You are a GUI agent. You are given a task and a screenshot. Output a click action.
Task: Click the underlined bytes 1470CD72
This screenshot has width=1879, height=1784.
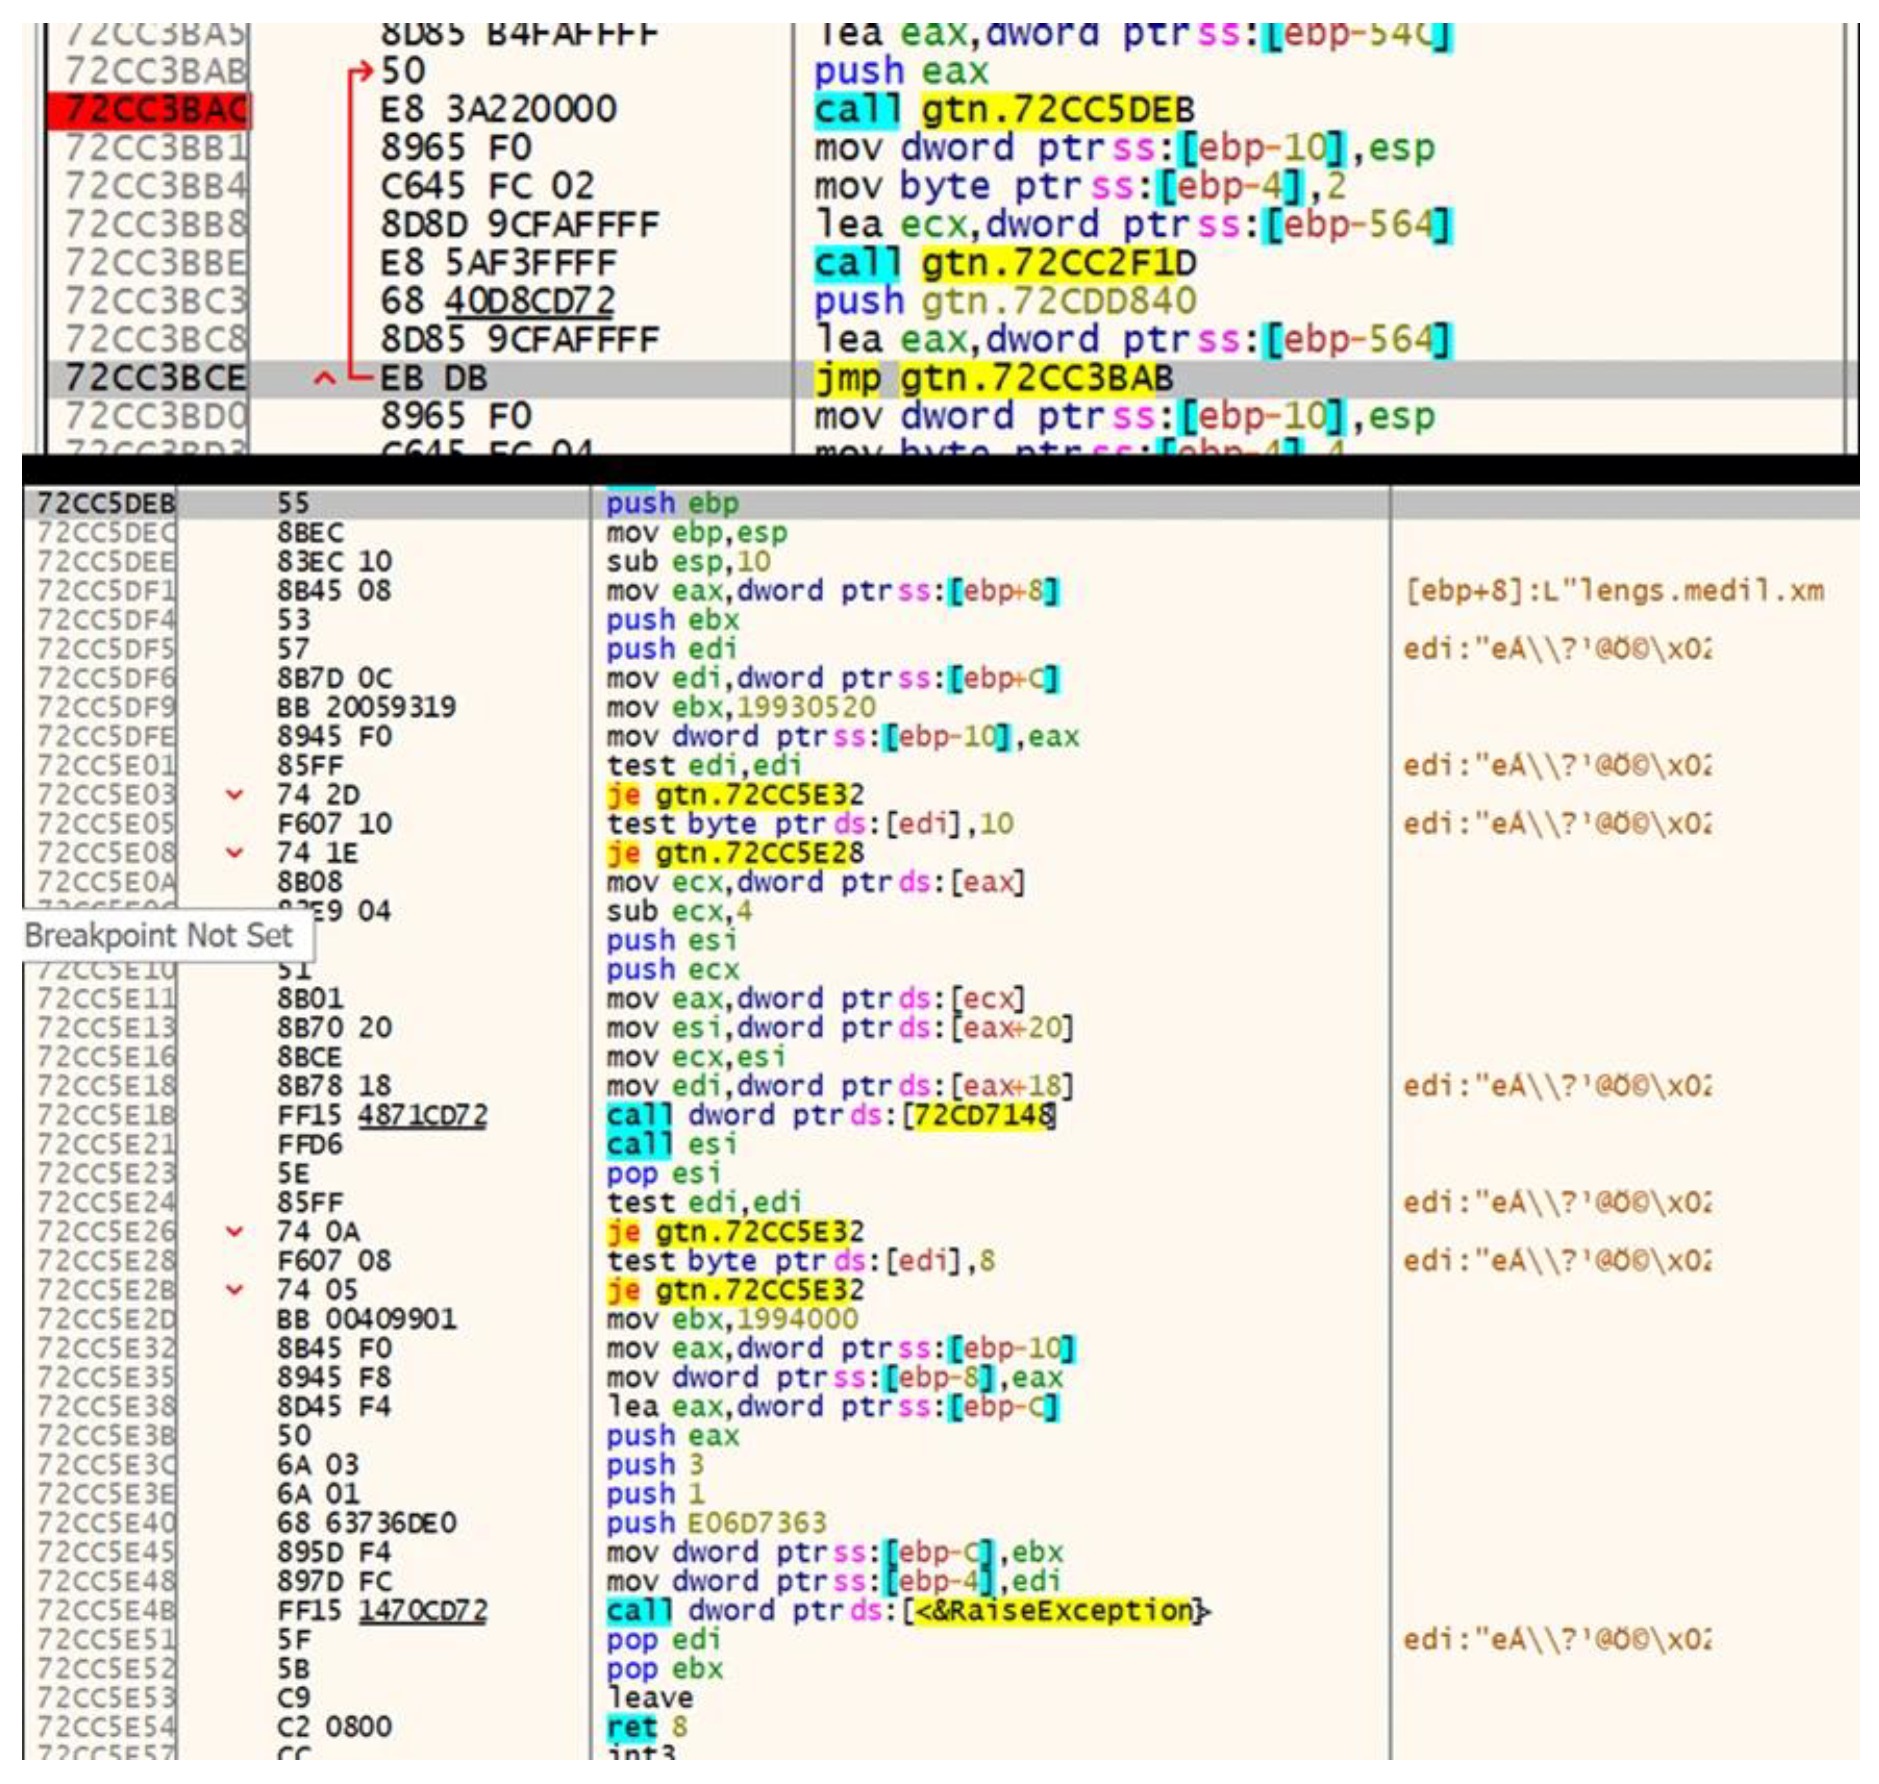(x=422, y=1610)
